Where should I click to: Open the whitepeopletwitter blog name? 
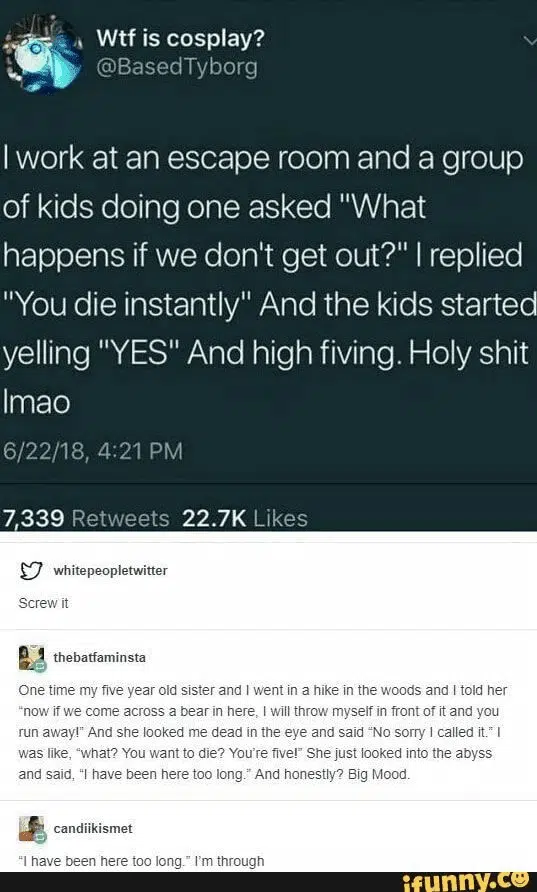110,571
